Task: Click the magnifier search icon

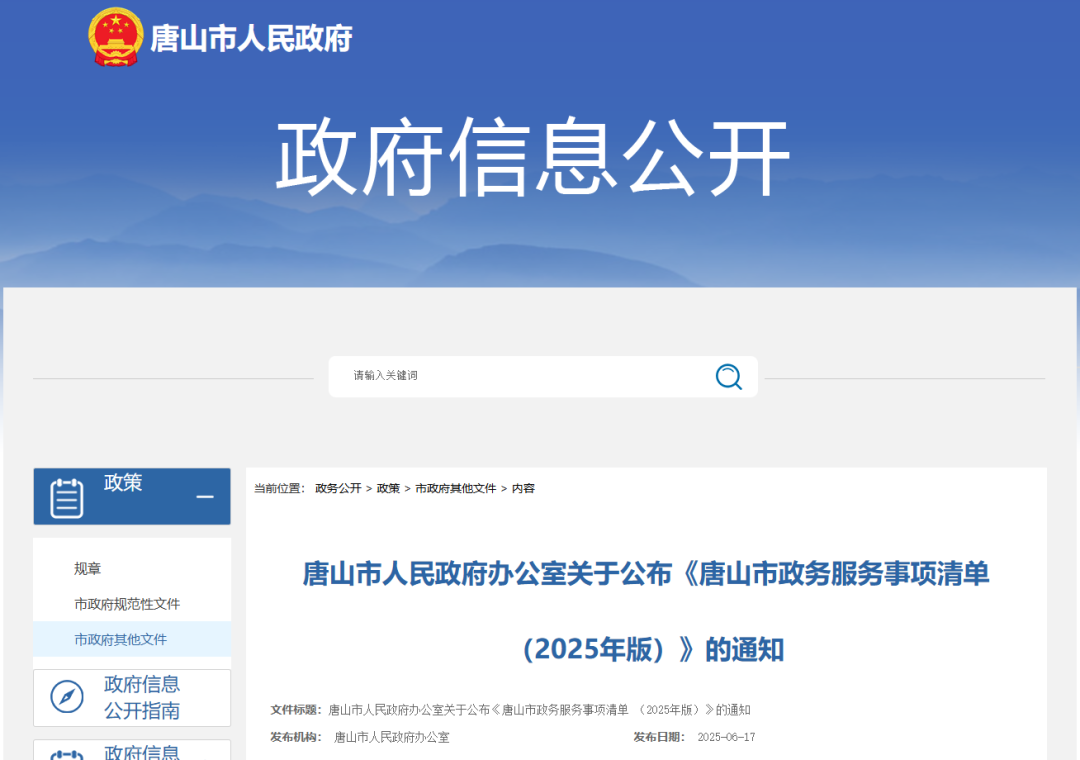Action: click(x=729, y=377)
